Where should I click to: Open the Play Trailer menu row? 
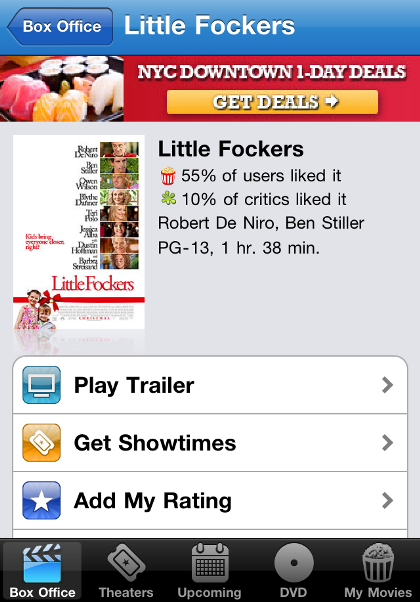point(210,385)
